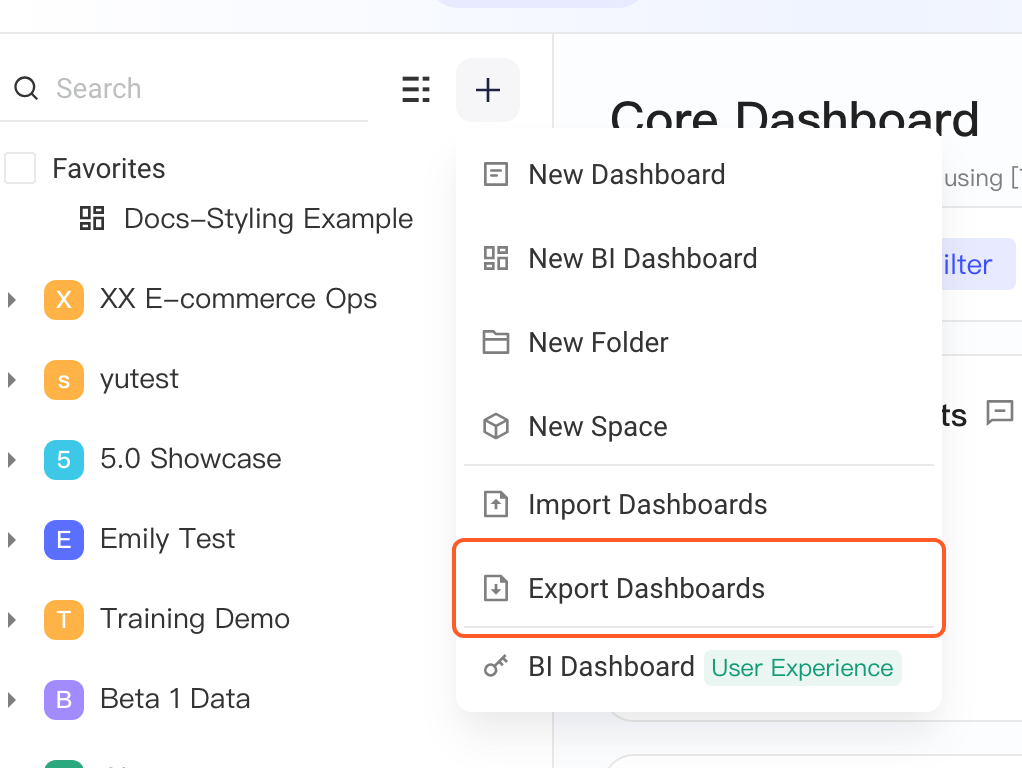Select Import Dashboards menu item
The image size is (1022, 768).
click(699, 504)
